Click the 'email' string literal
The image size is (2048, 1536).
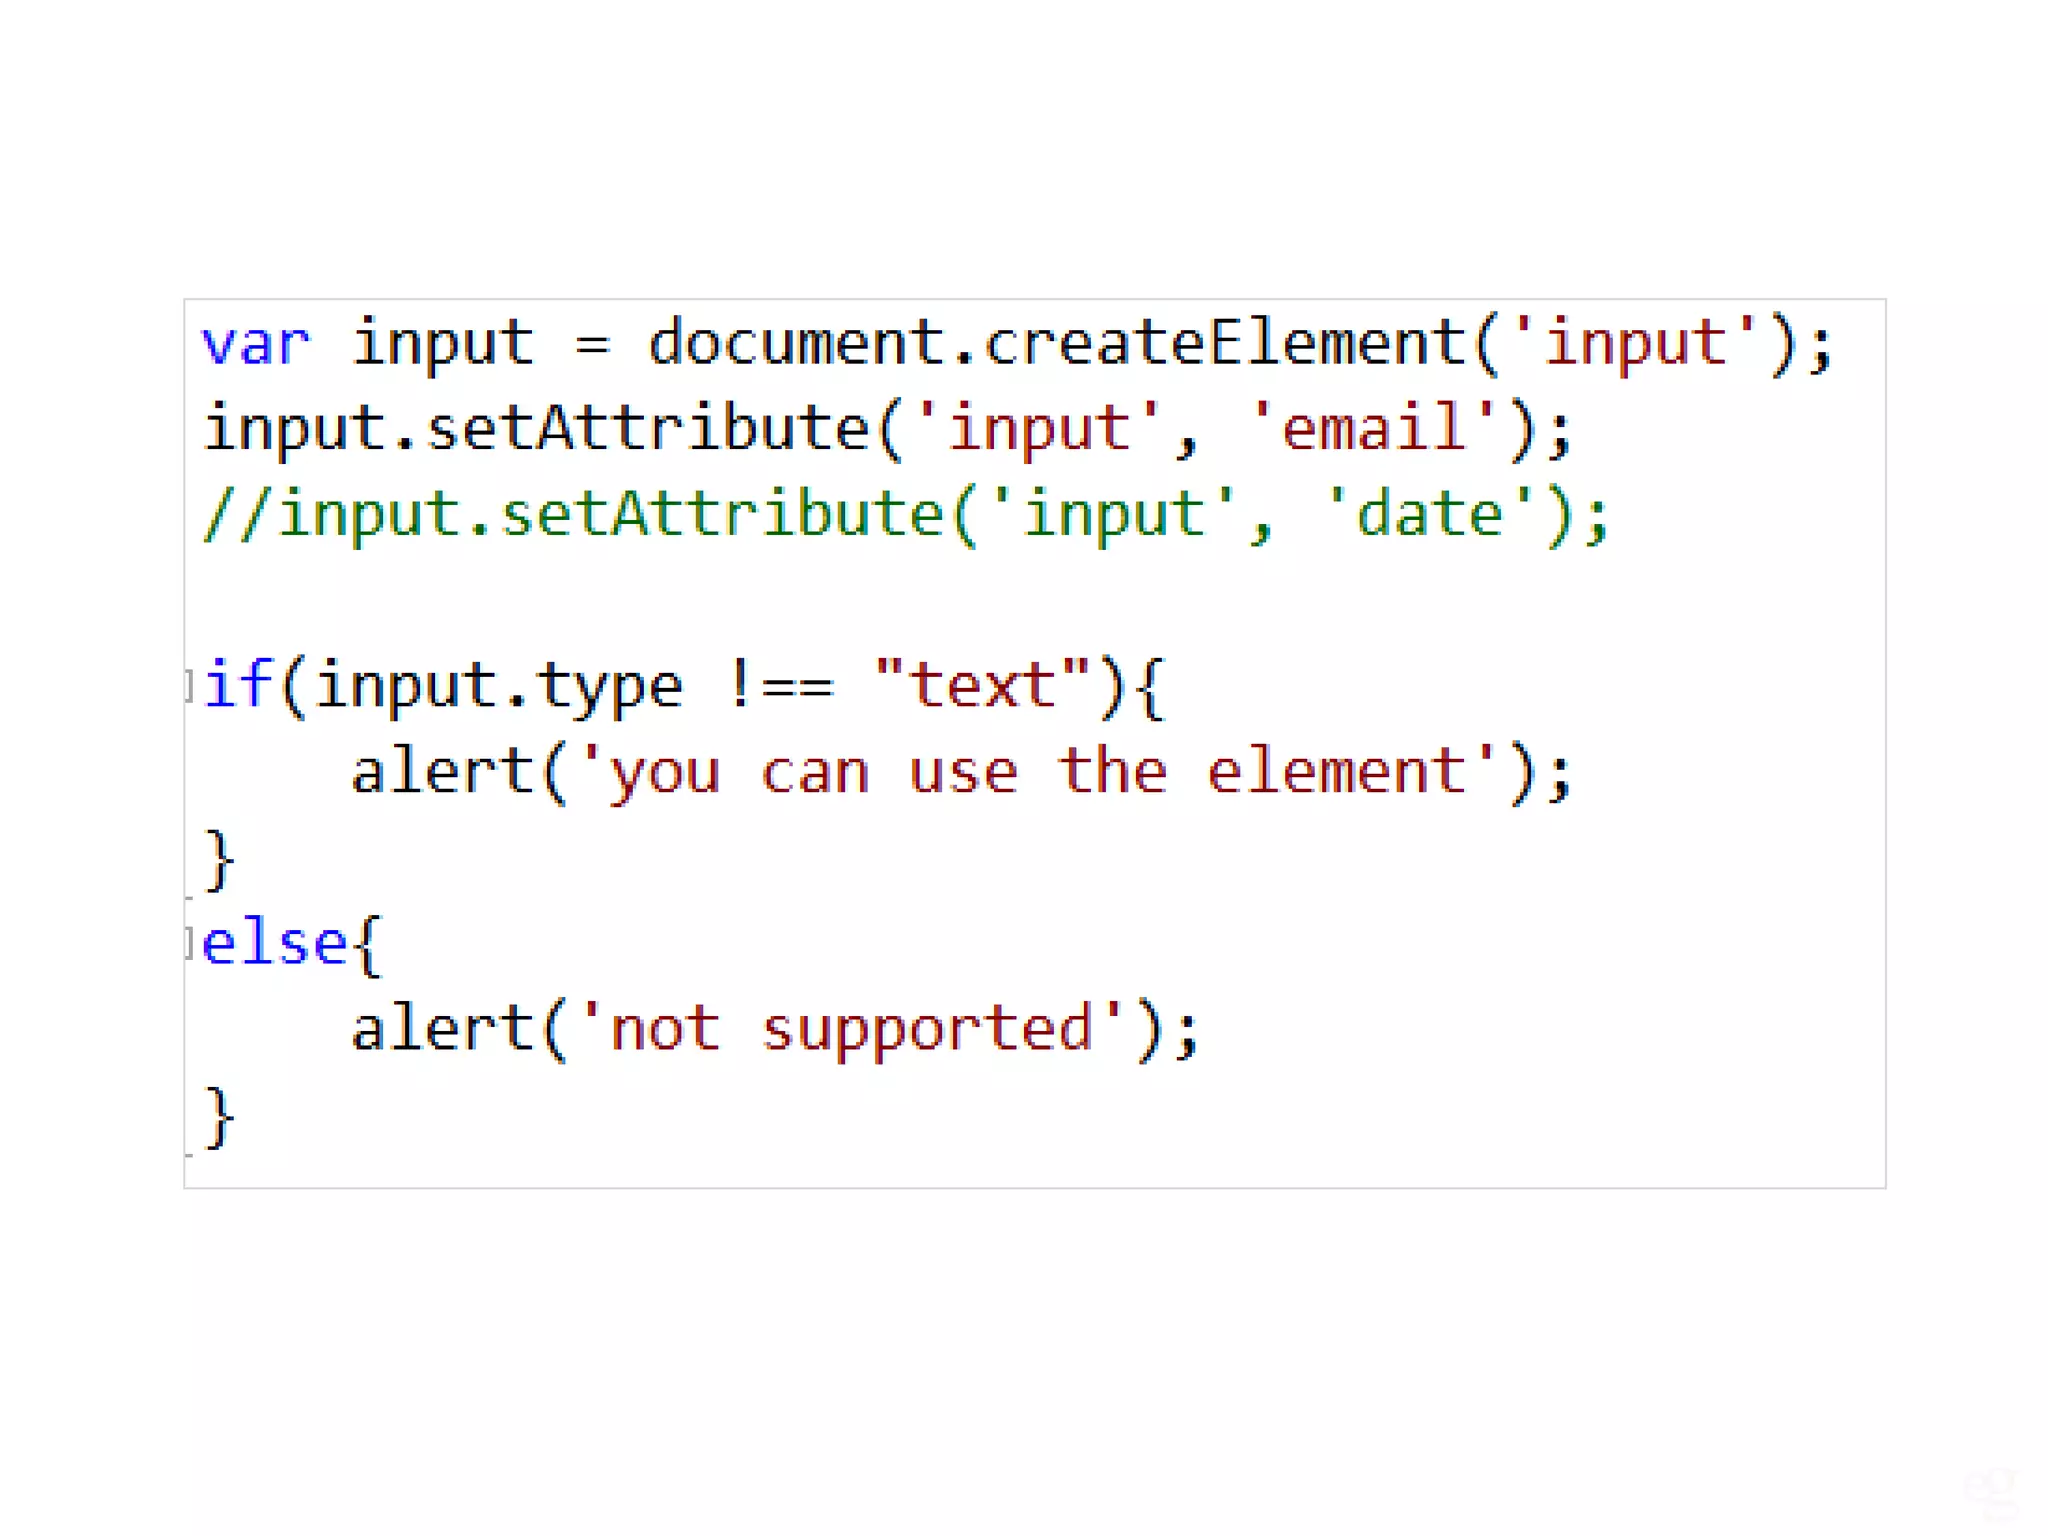point(1374,429)
